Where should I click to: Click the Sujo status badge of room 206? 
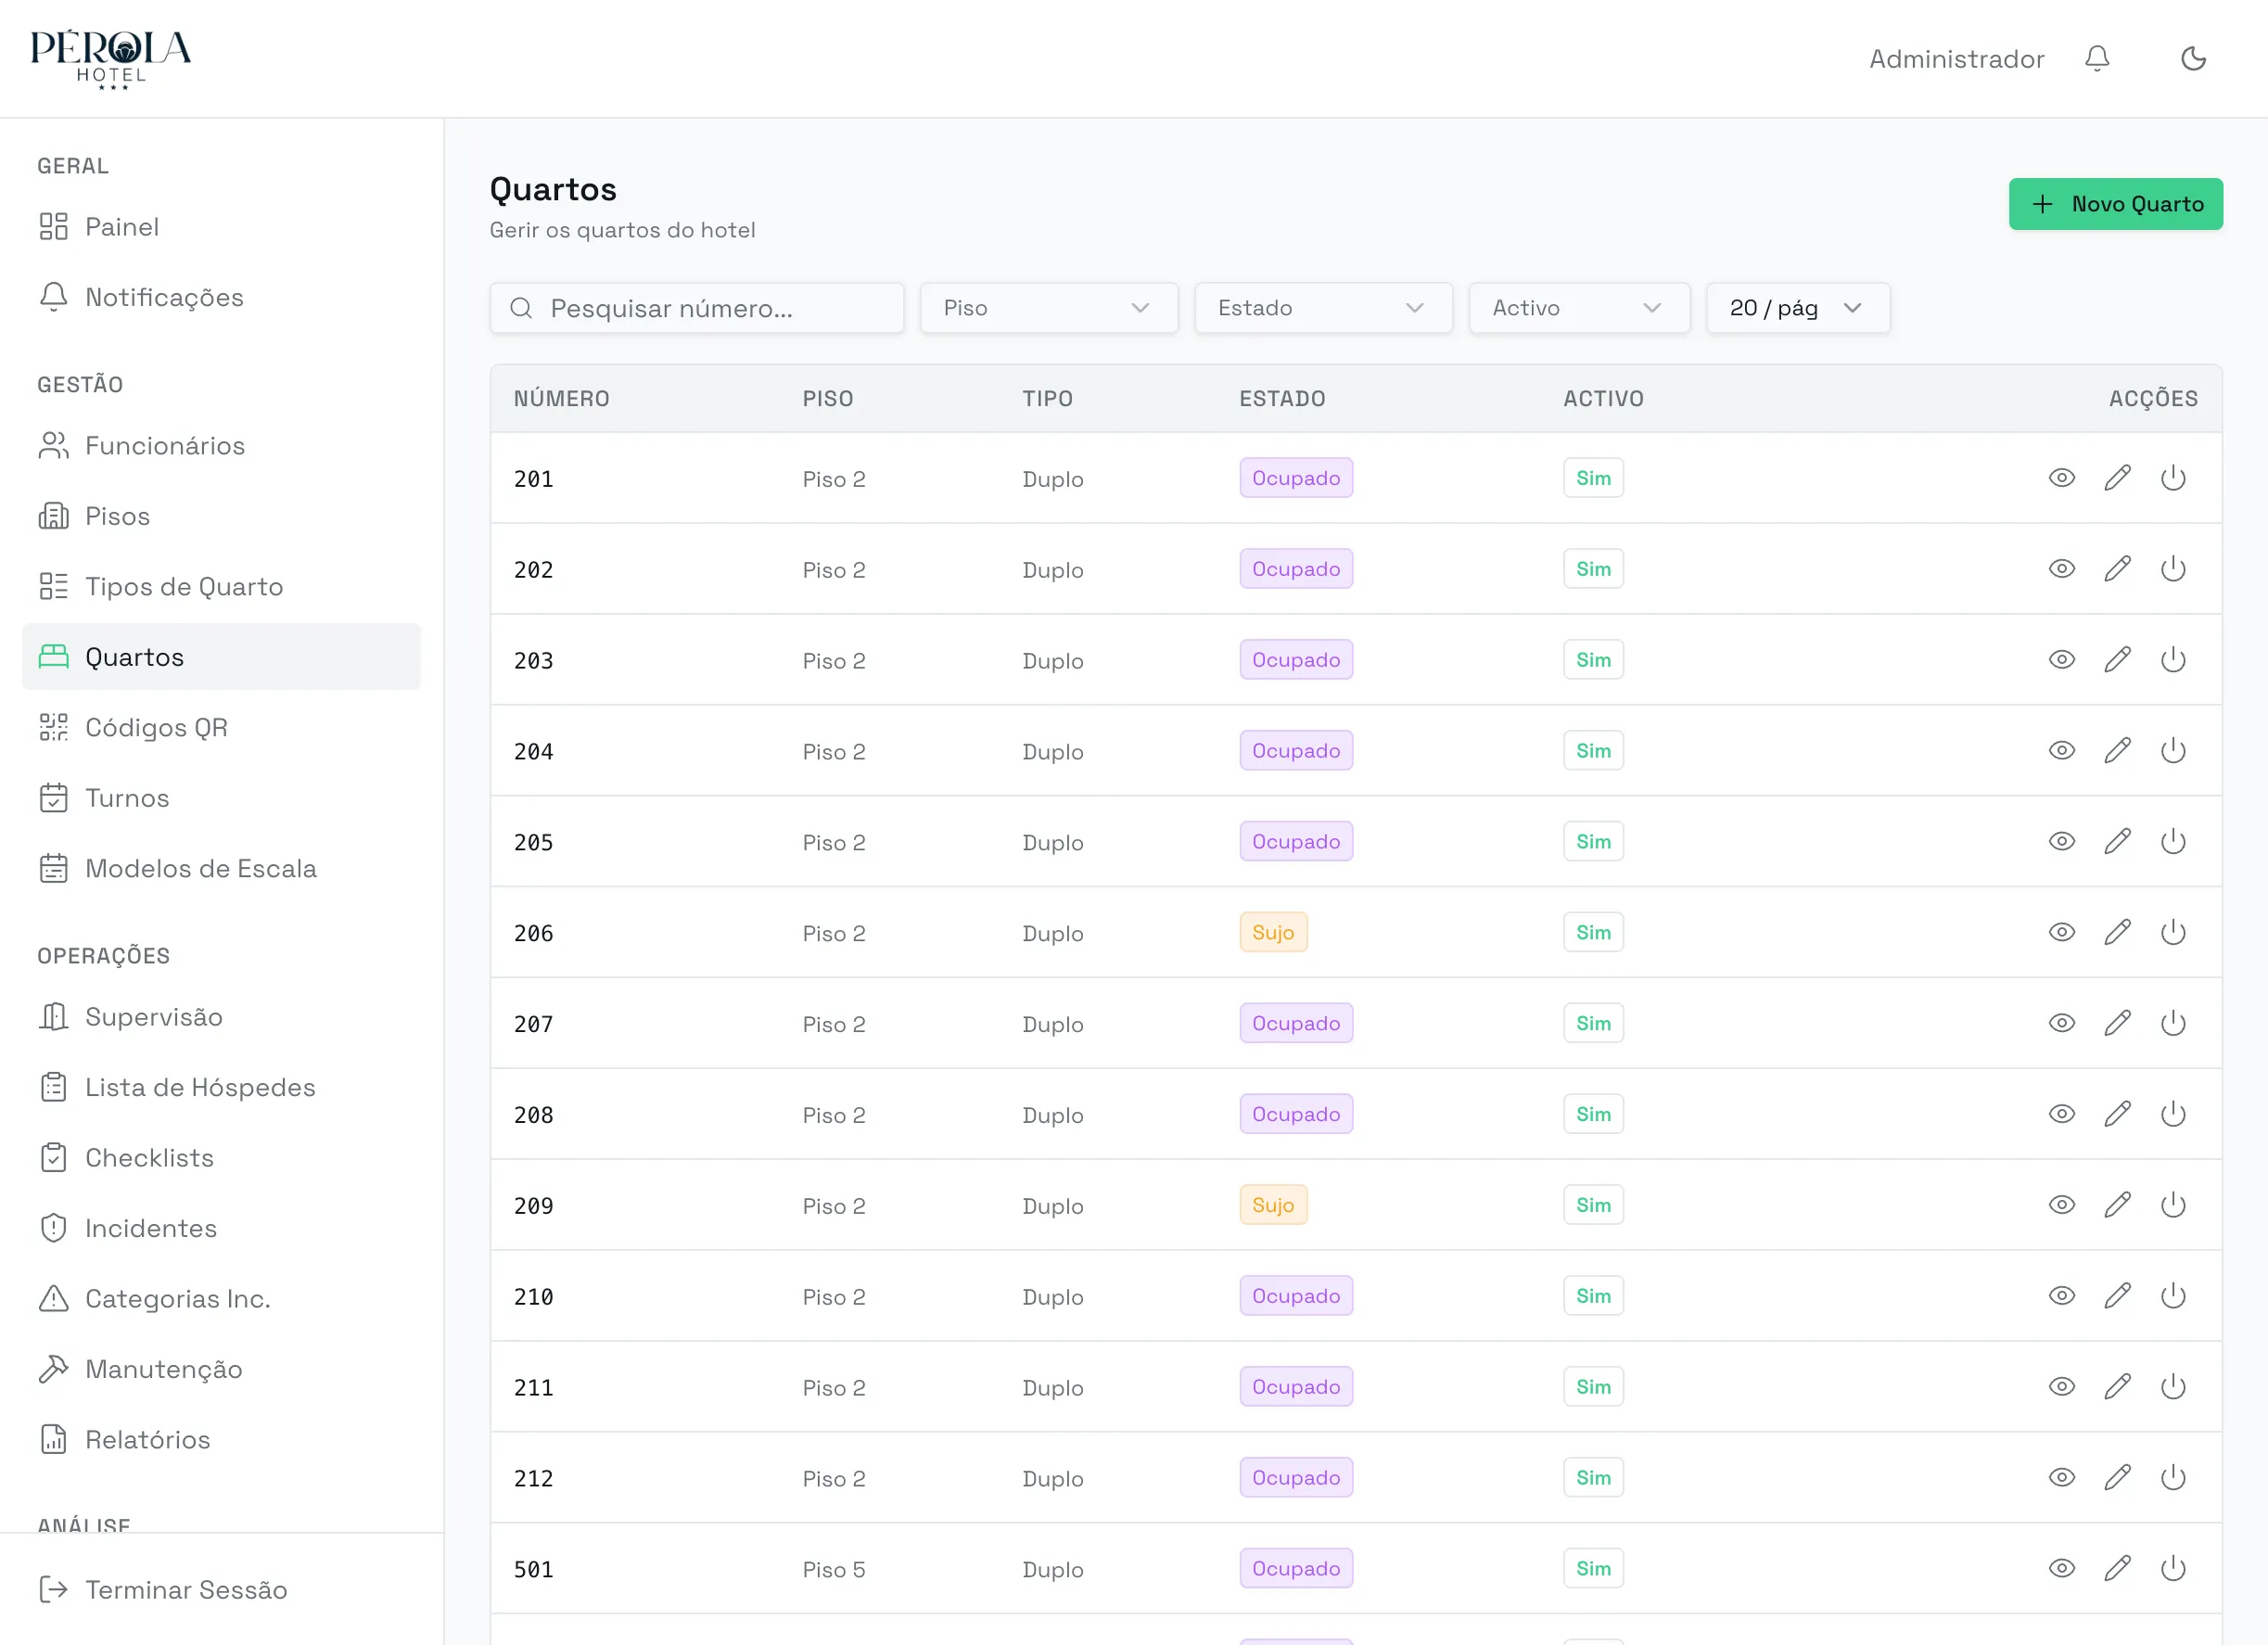pos(1273,933)
